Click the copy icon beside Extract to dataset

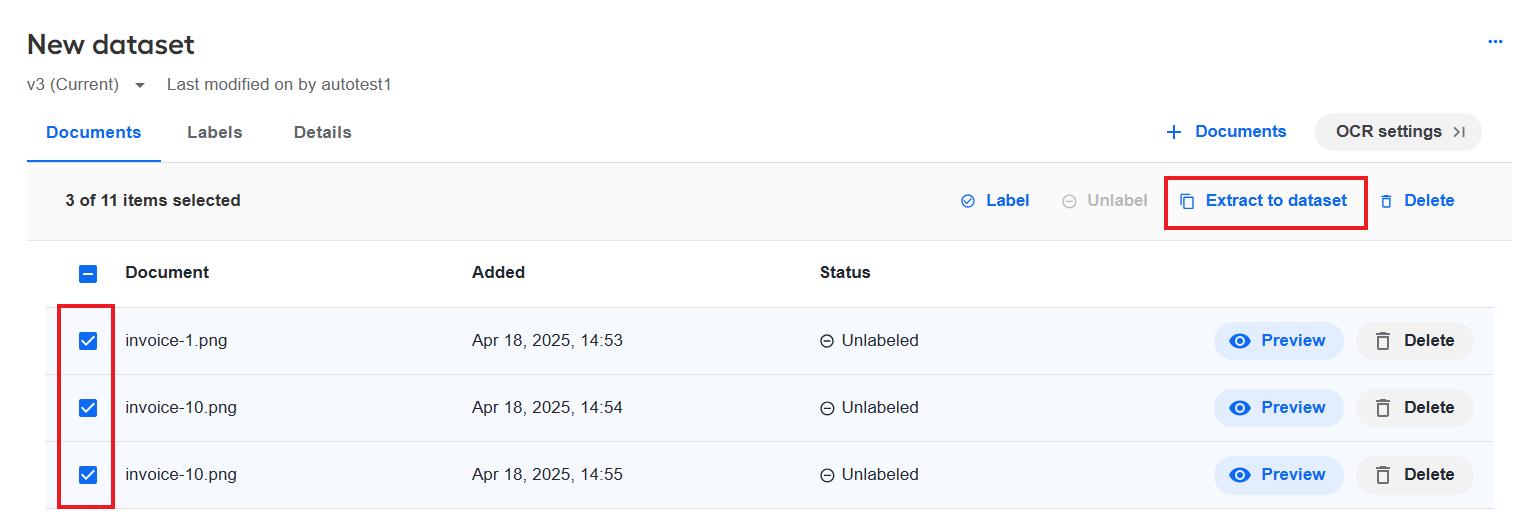(1187, 201)
